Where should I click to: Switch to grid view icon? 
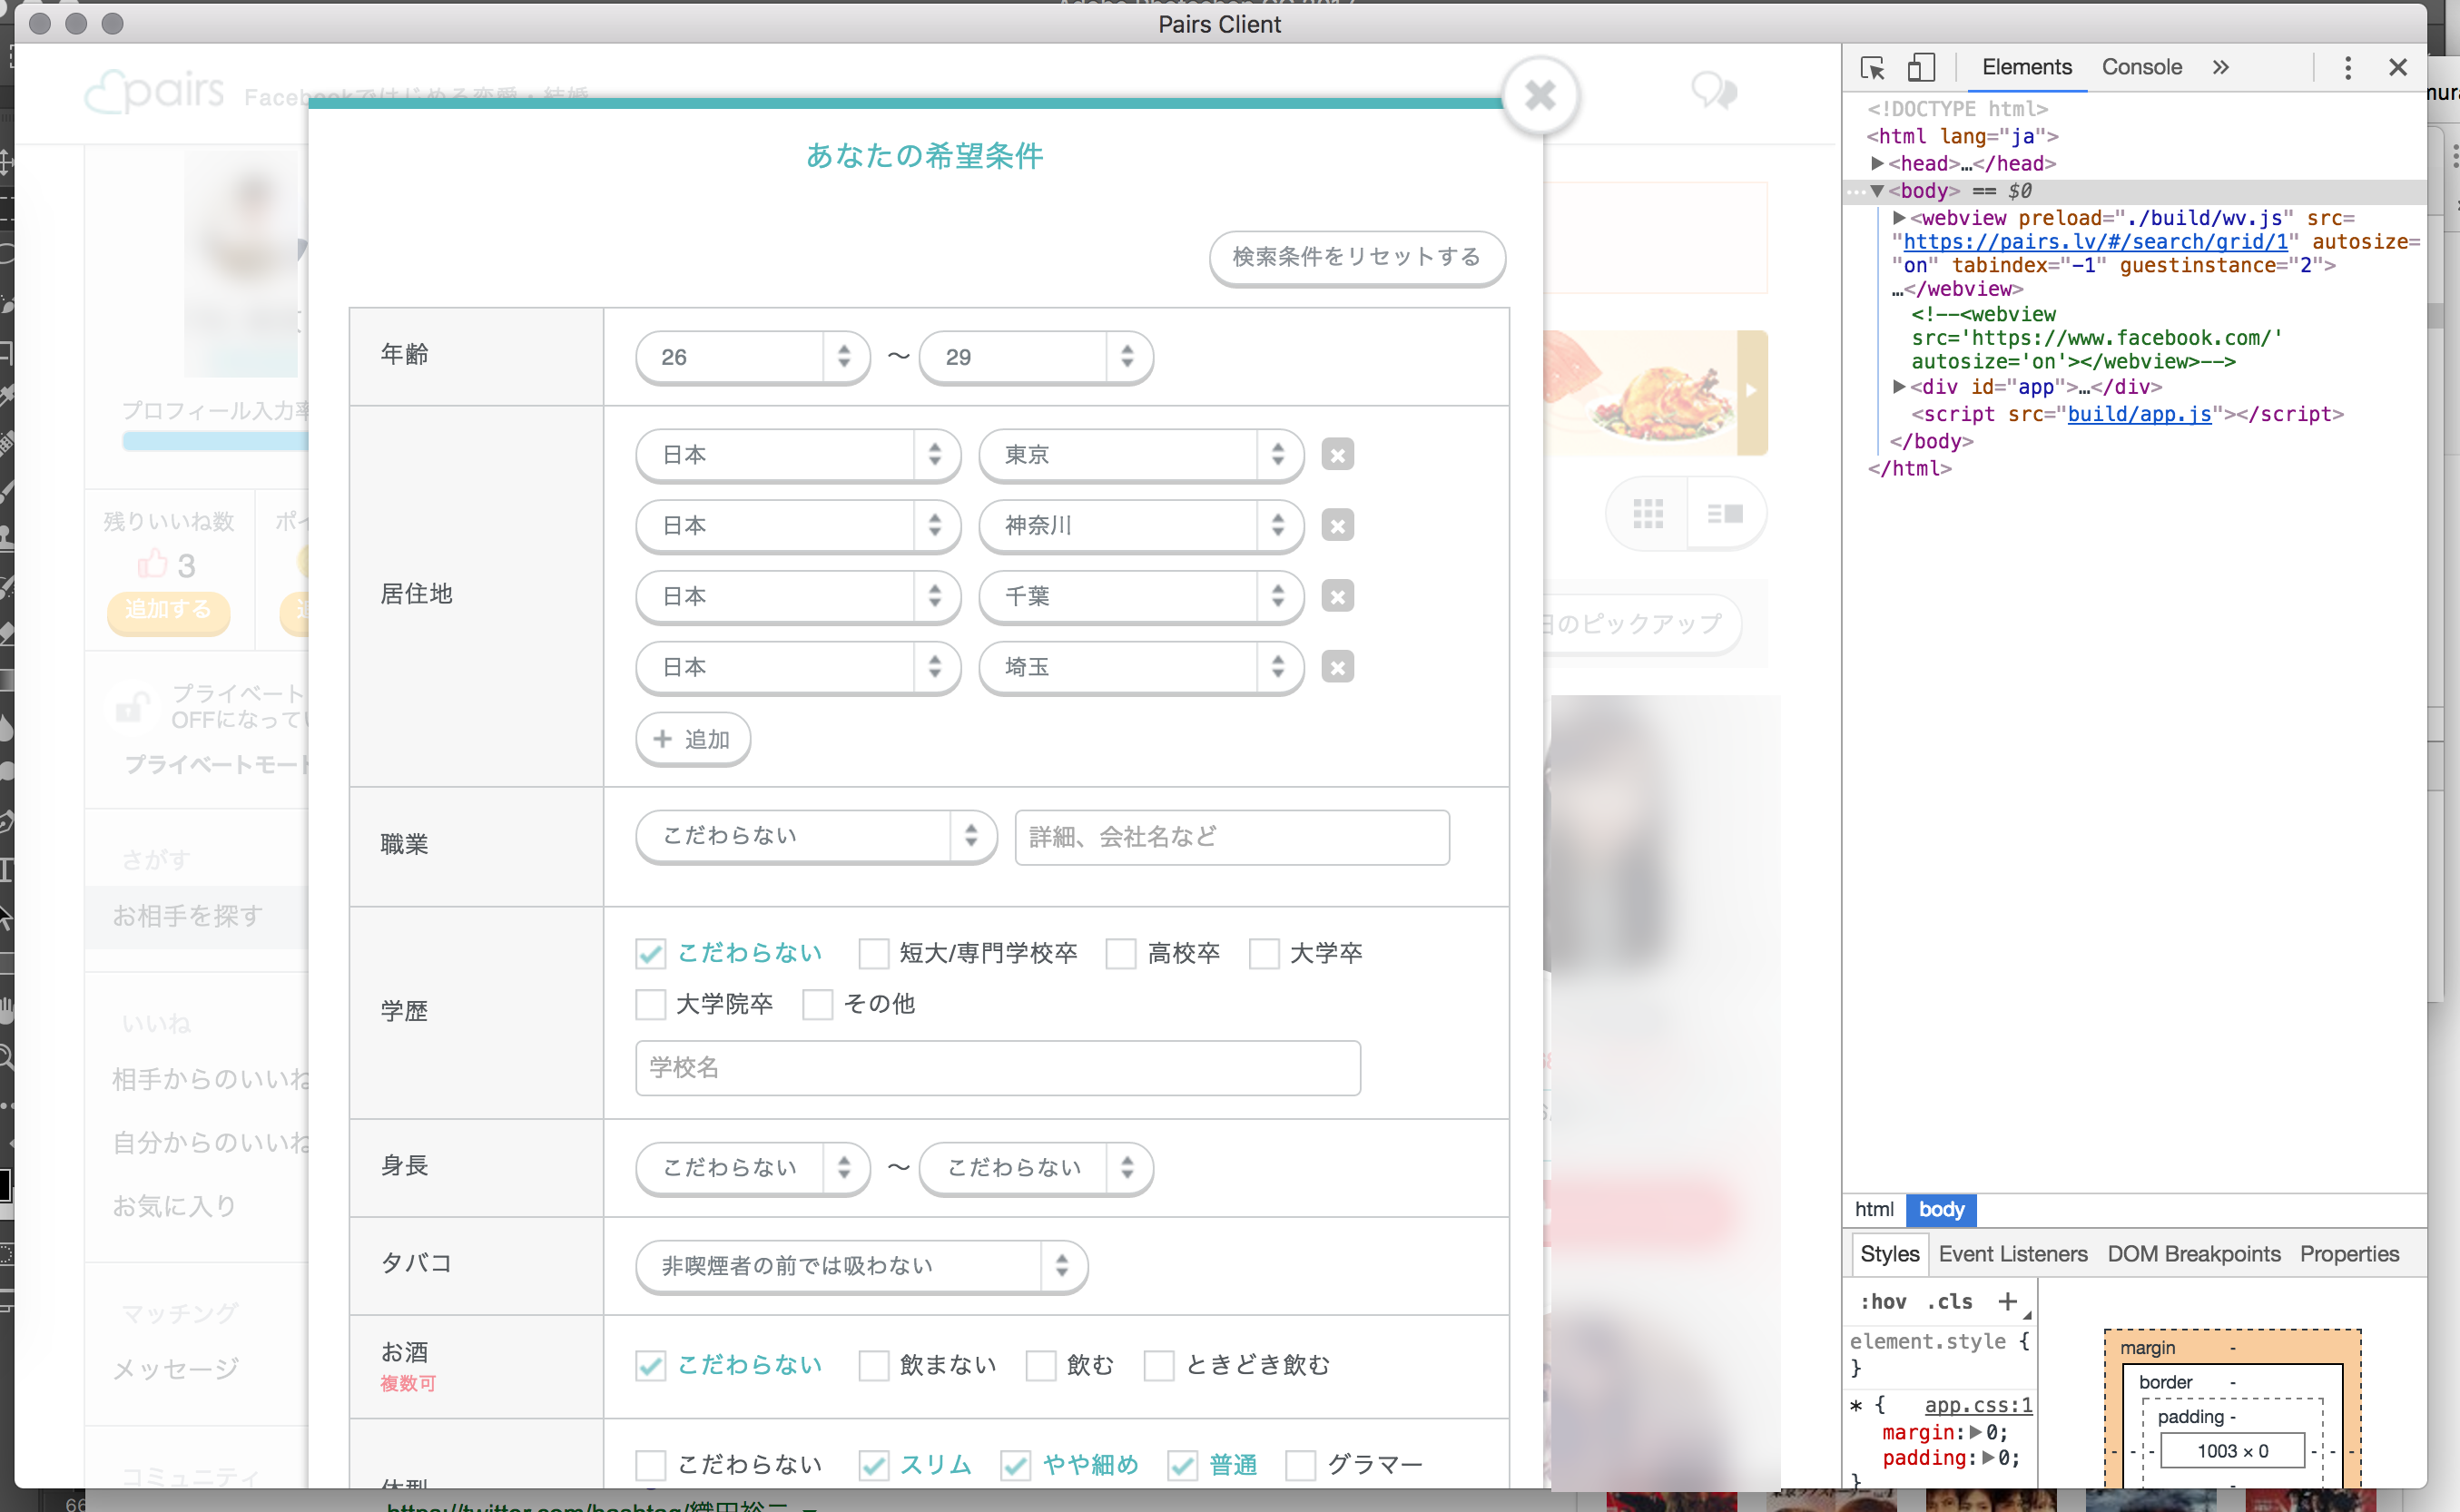pos(1648,514)
